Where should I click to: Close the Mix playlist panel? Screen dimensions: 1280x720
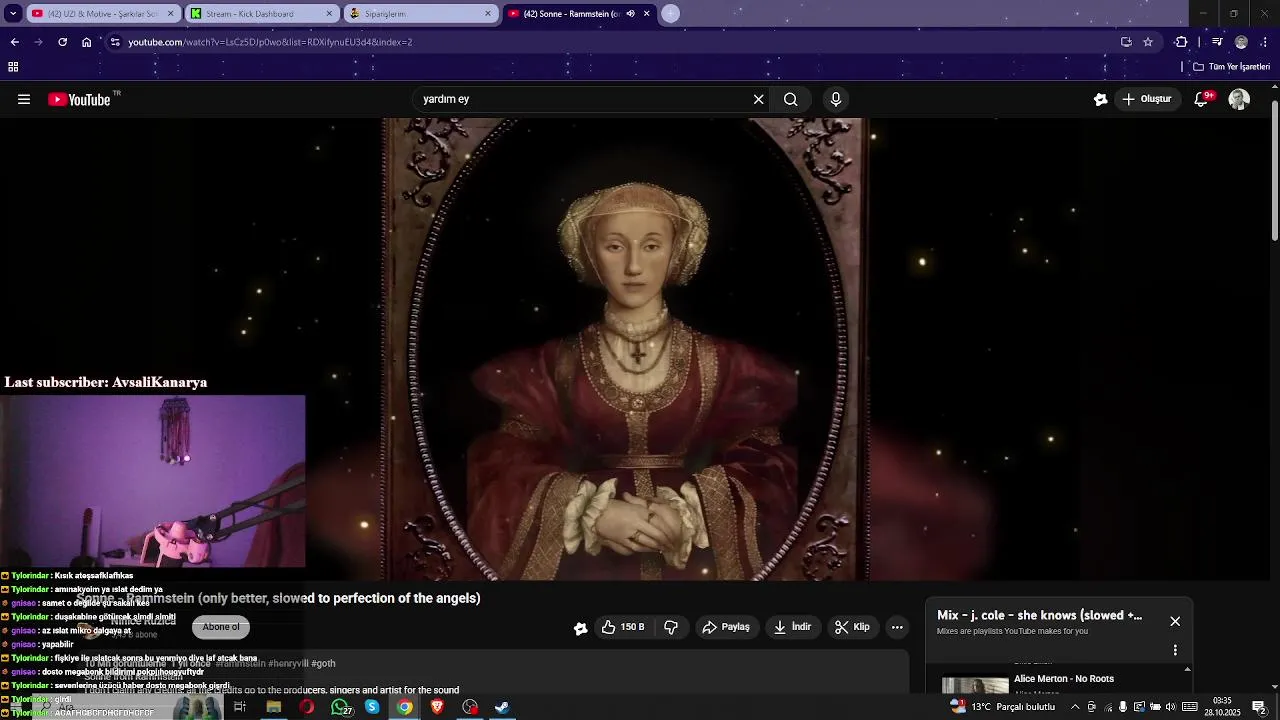tap(1175, 621)
